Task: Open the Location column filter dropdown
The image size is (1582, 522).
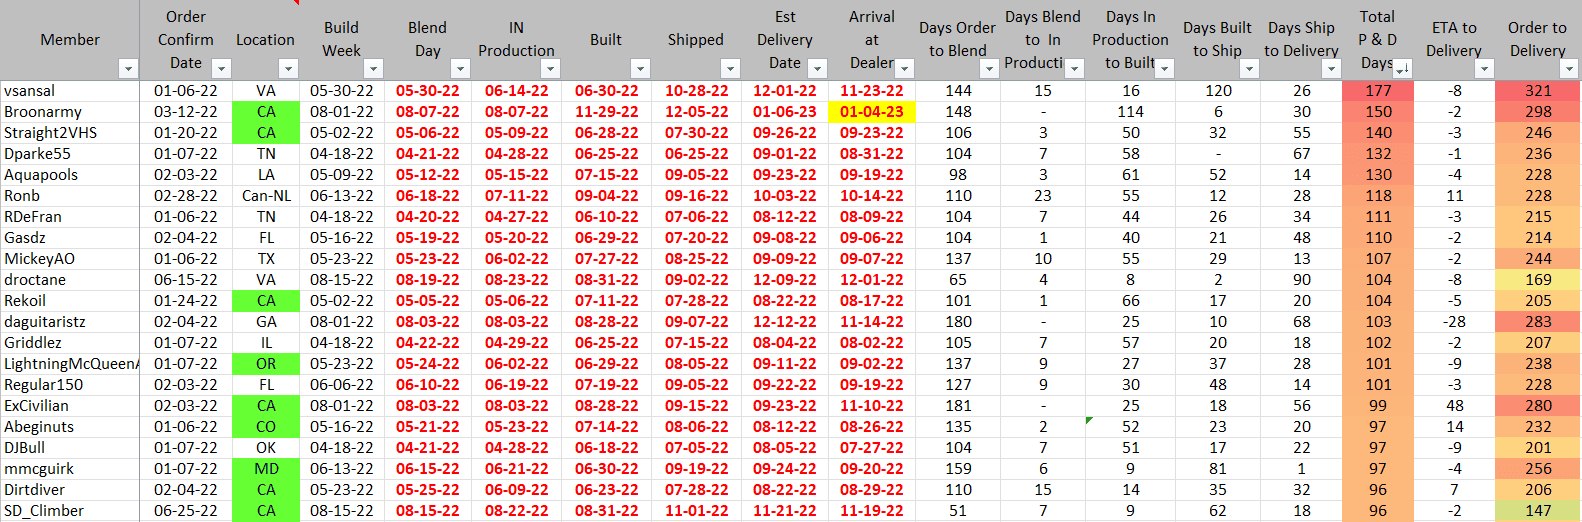Action: [x=288, y=69]
